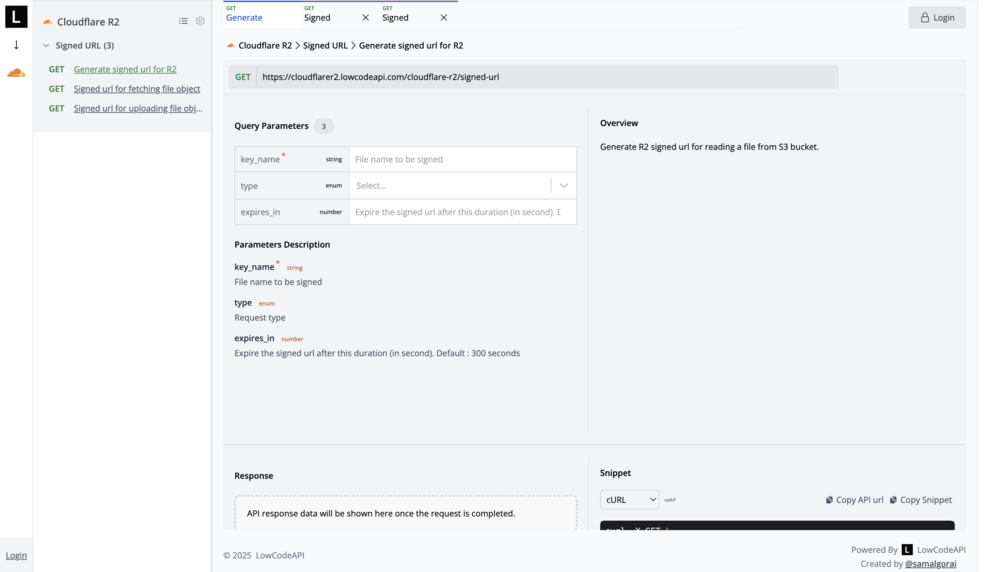
Task: Click the expires_in input field
Action: coord(462,212)
